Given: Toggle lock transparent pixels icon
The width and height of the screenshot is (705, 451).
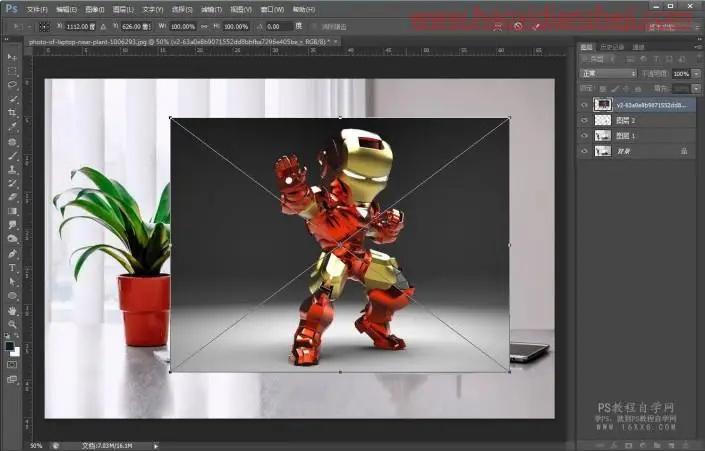Looking at the screenshot, I should point(603,89).
